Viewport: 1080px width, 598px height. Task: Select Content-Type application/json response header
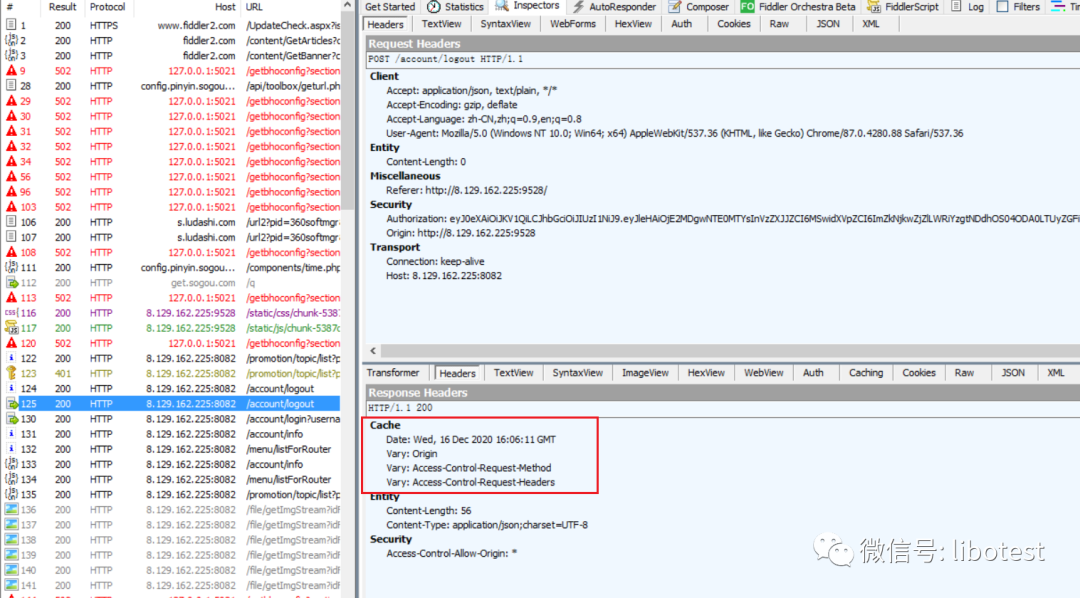click(x=487, y=525)
